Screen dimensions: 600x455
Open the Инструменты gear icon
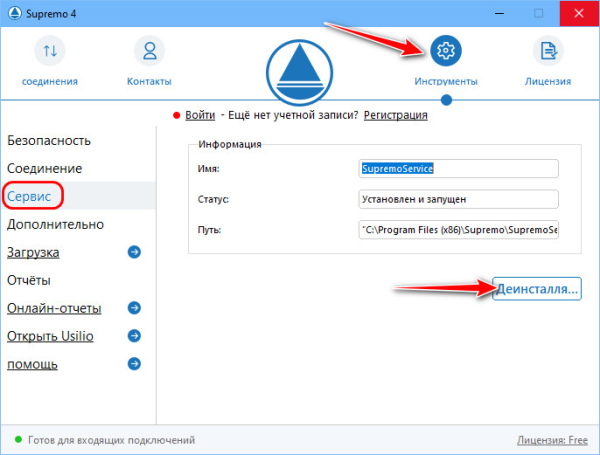pos(446,51)
